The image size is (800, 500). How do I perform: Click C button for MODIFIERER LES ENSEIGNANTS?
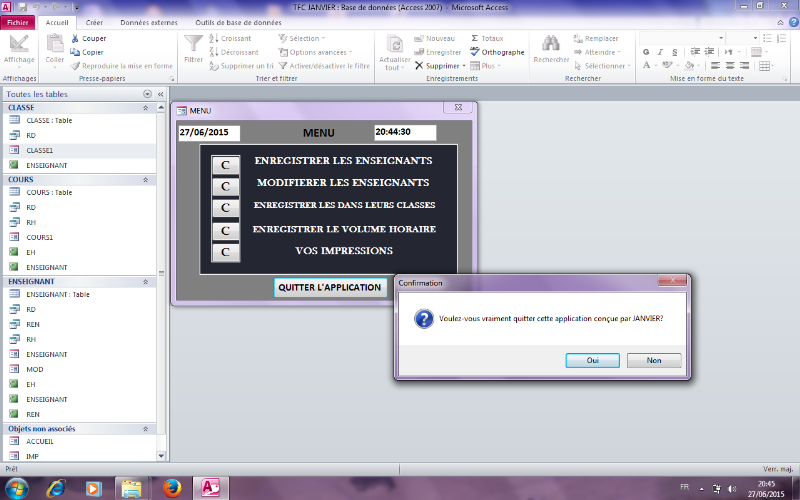coord(225,187)
